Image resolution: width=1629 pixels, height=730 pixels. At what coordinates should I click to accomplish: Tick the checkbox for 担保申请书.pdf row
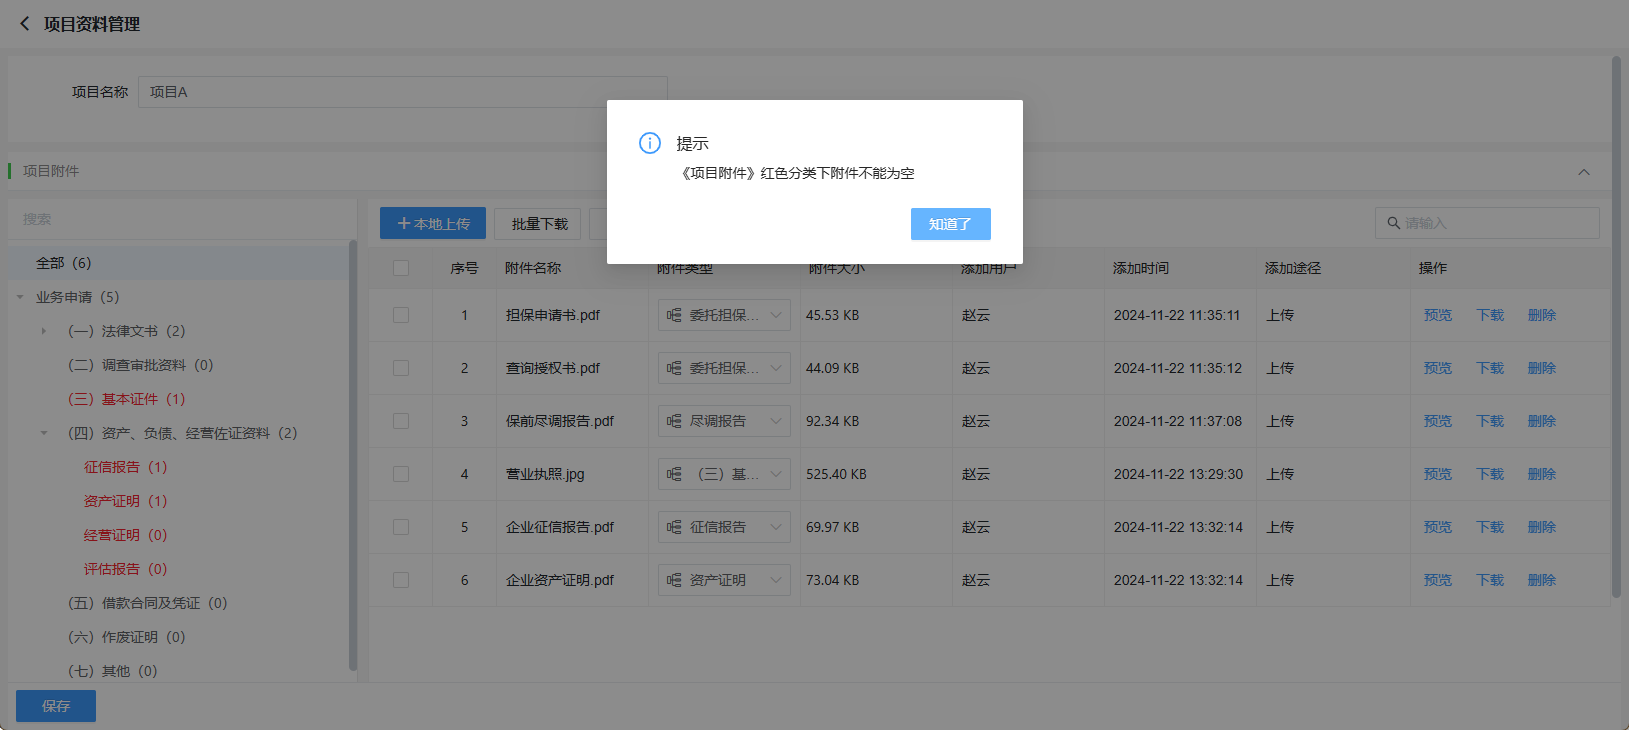pyautogui.click(x=401, y=315)
